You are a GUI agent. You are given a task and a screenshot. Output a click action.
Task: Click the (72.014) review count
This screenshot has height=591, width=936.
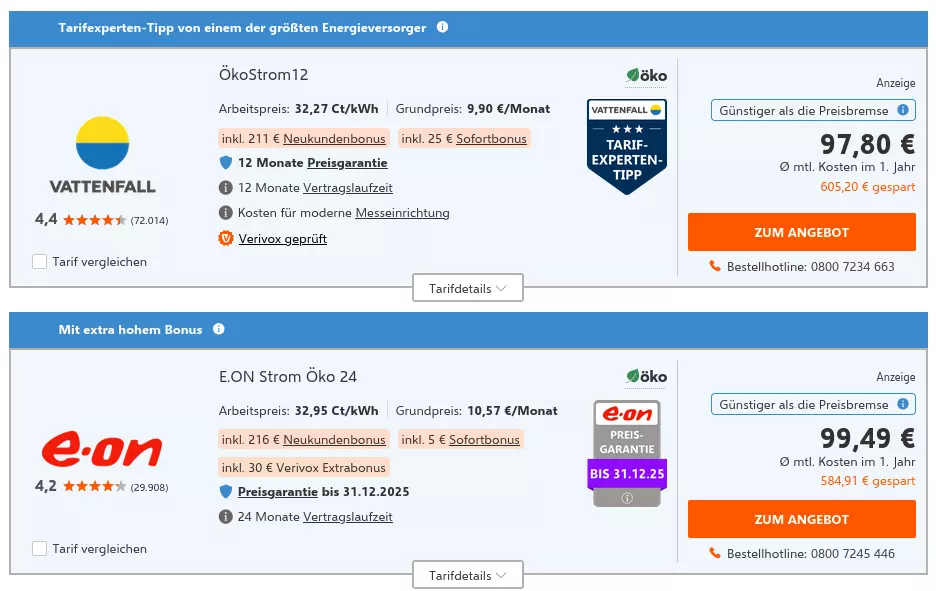[x=149, y=220]
